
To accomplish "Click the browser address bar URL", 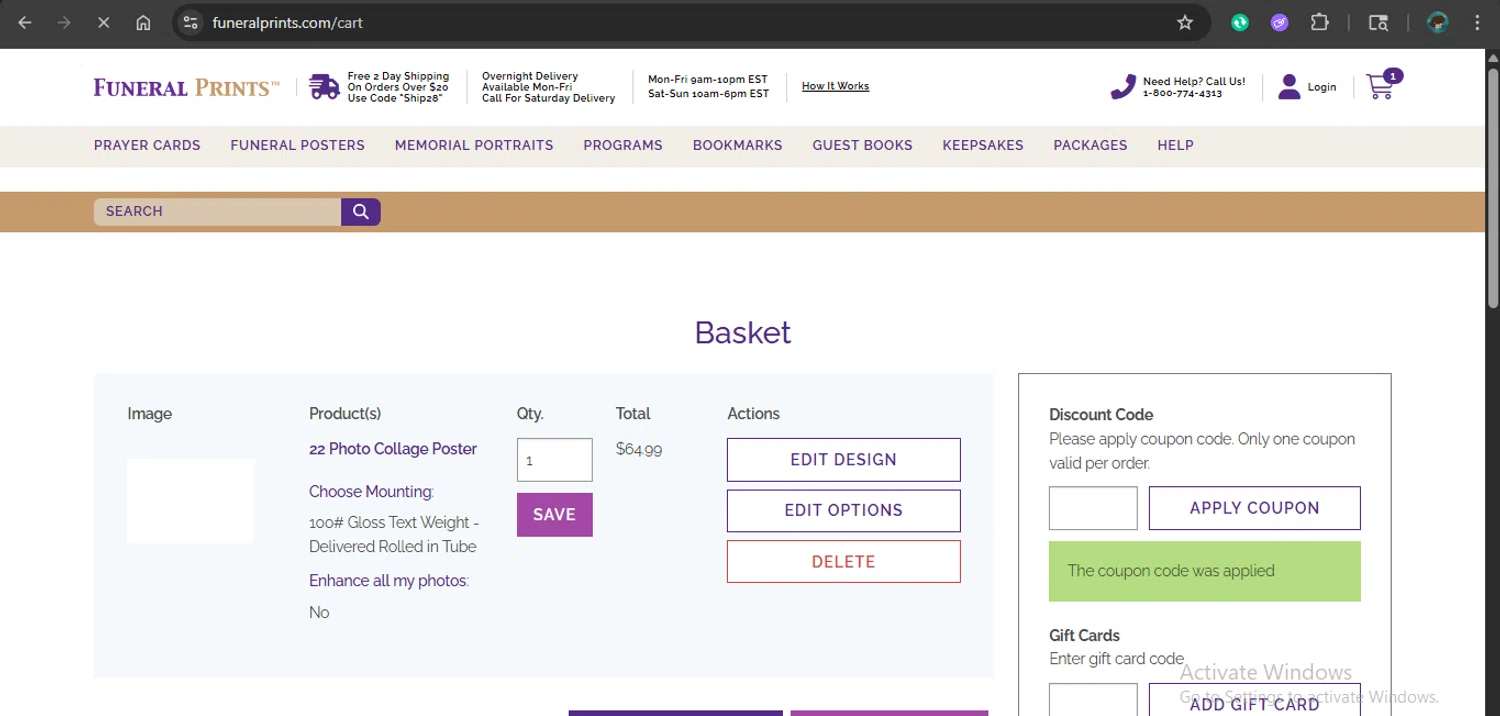I will (x=288, y=22).
